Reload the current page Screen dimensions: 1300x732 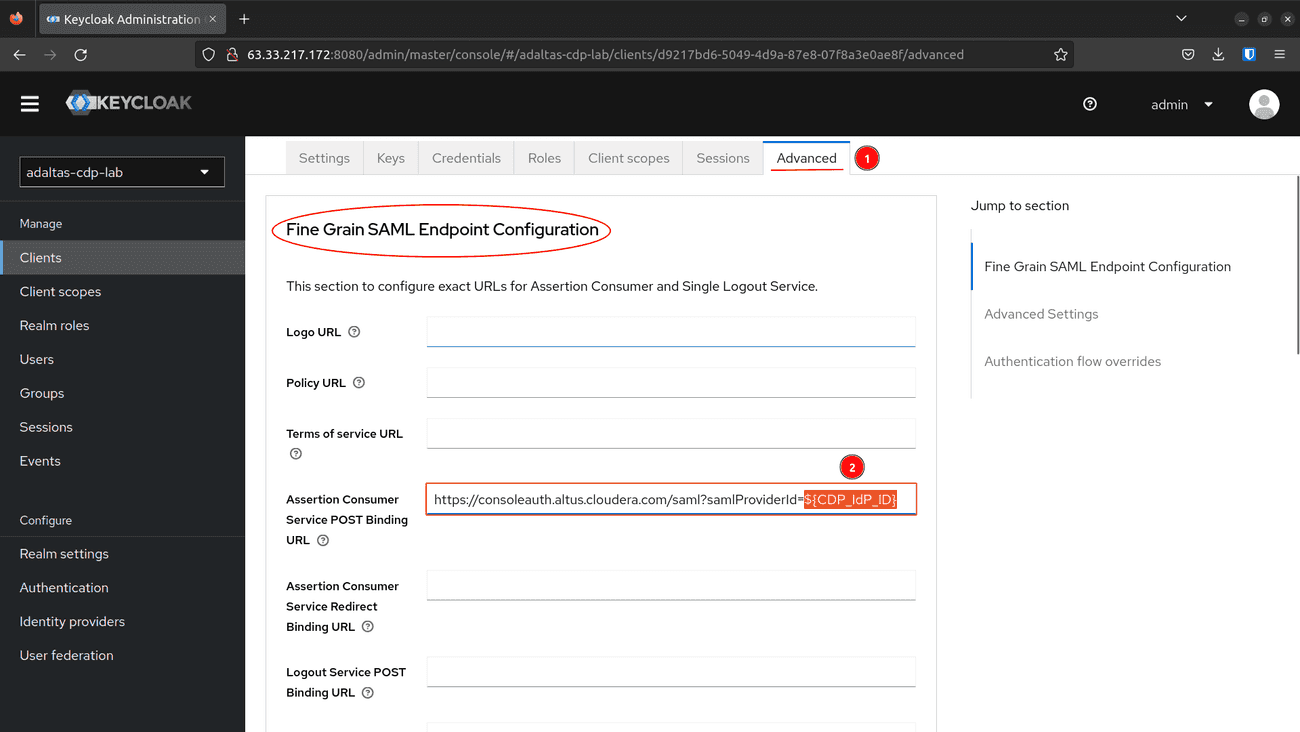[x=81, y=55]
